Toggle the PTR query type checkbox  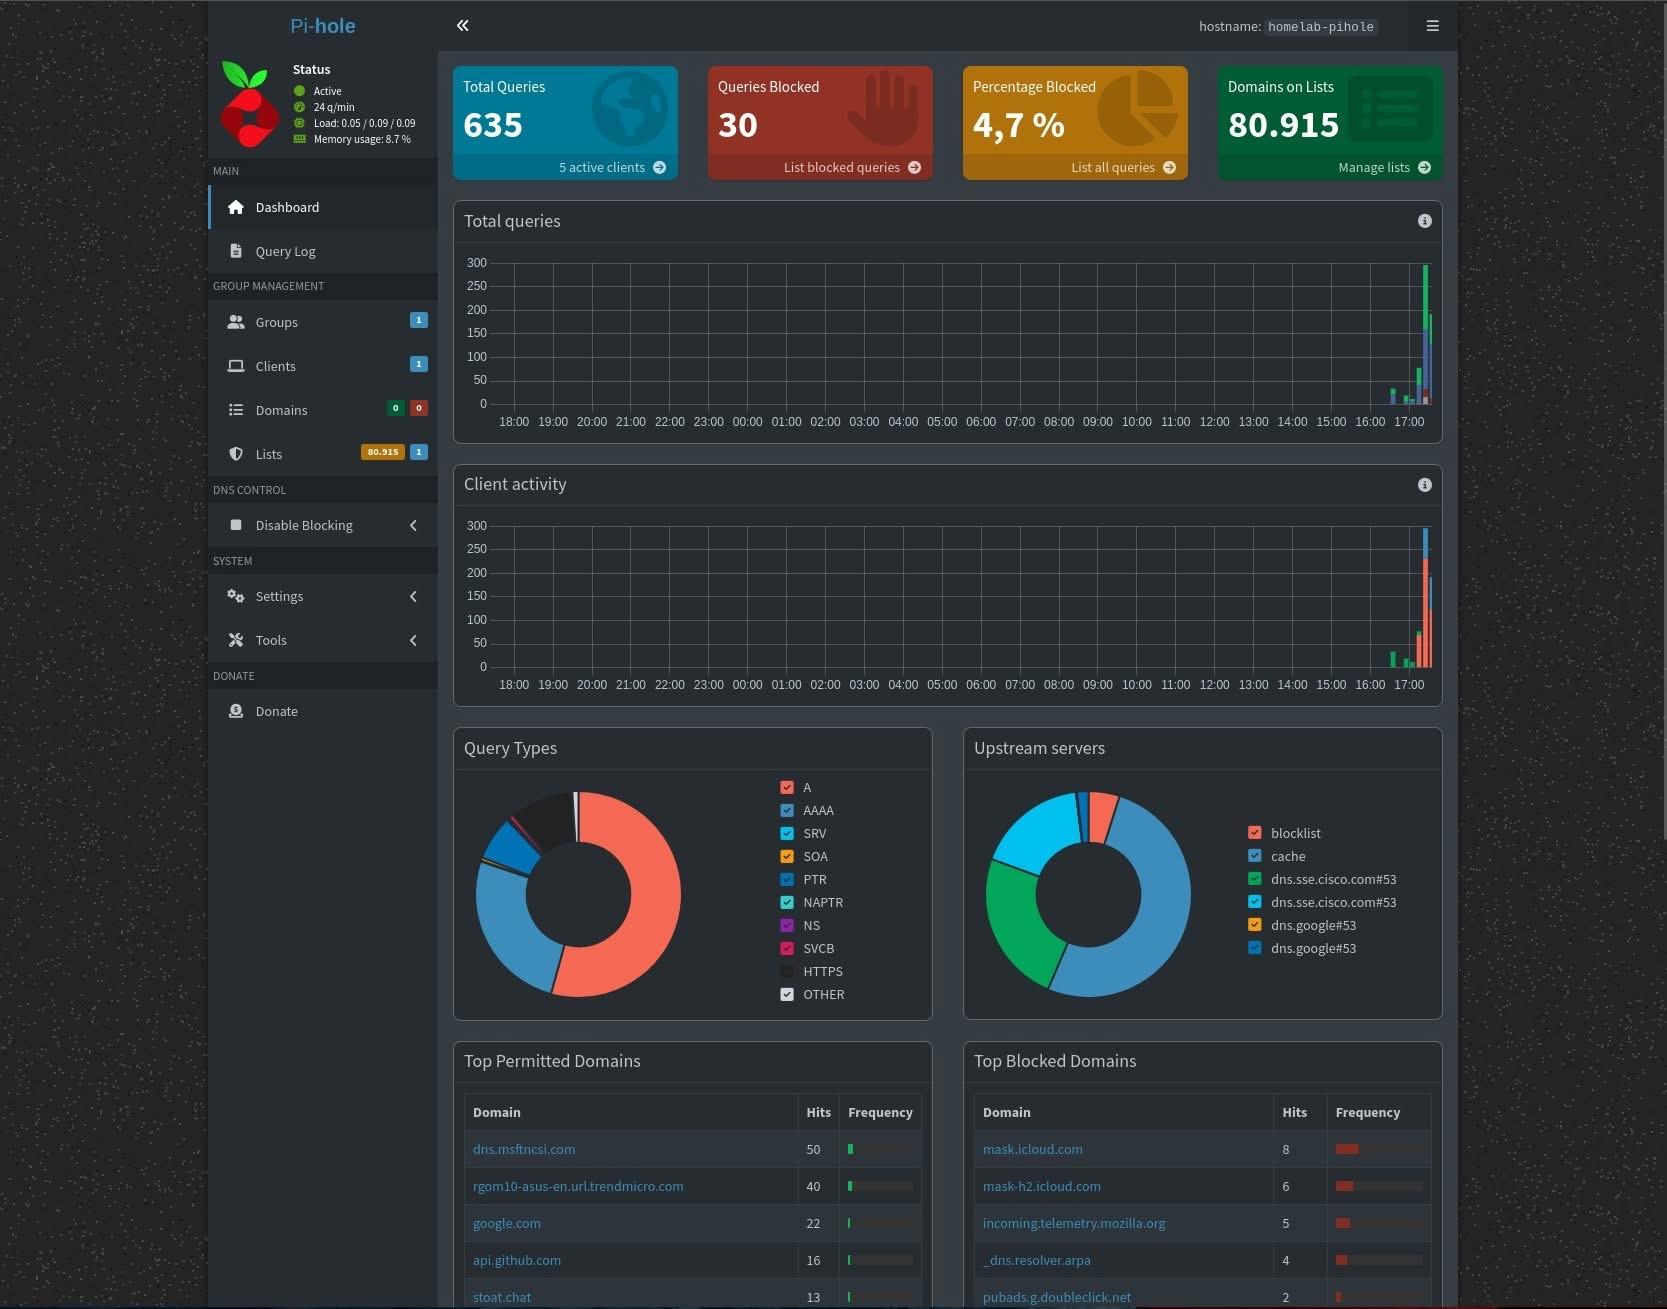[x=787, y=879]
